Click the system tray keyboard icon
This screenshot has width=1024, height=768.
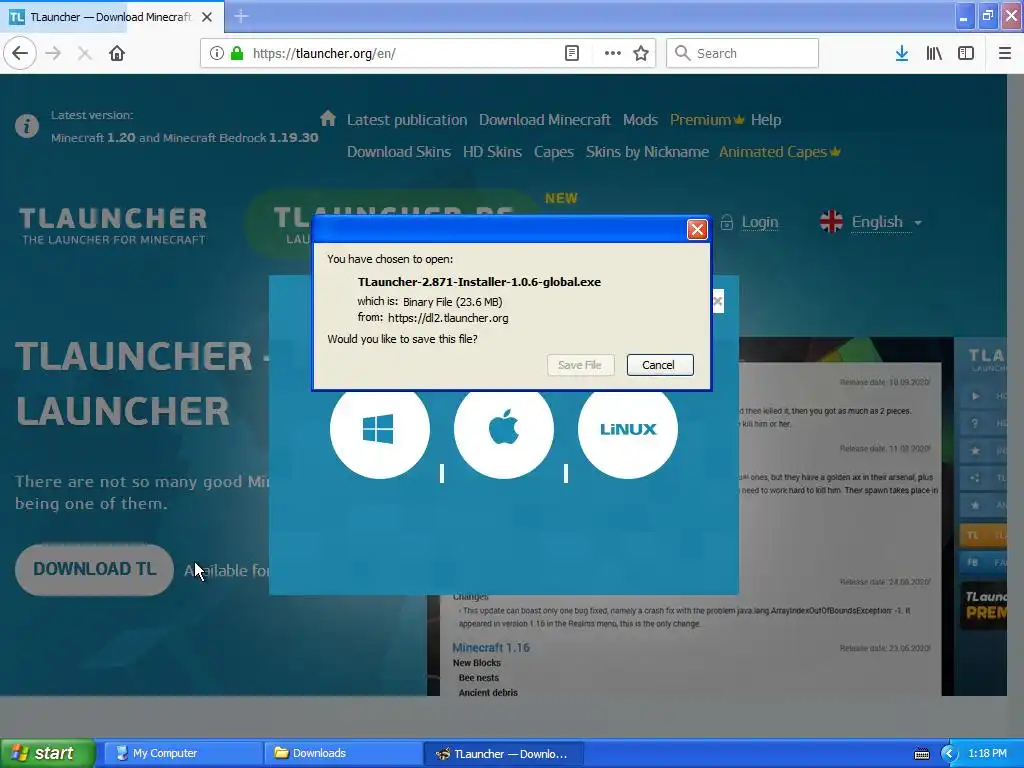click(x=921, y=754)
